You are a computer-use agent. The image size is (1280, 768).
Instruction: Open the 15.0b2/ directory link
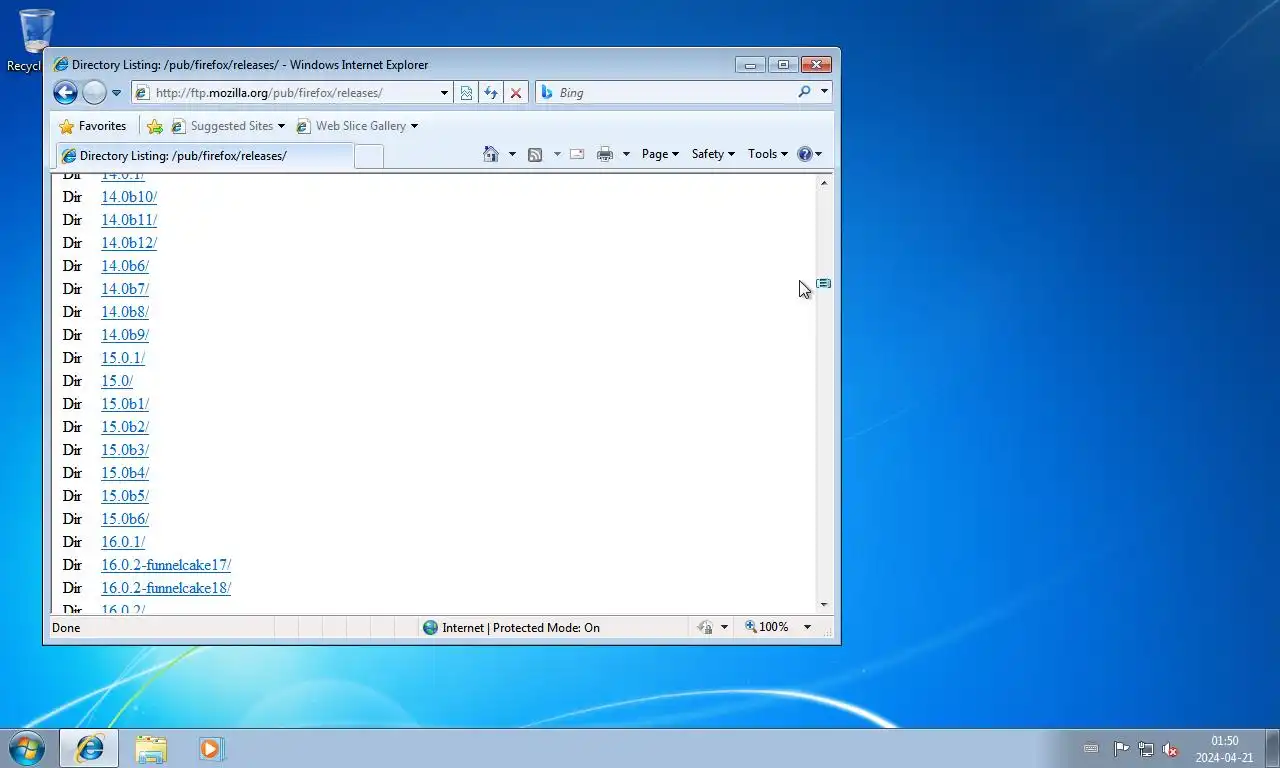click(x=125, y=427)
